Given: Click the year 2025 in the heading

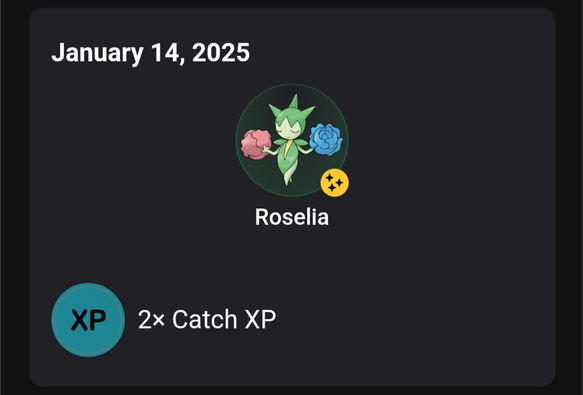Looking at the screenshot, I should (x=221, y=52).
